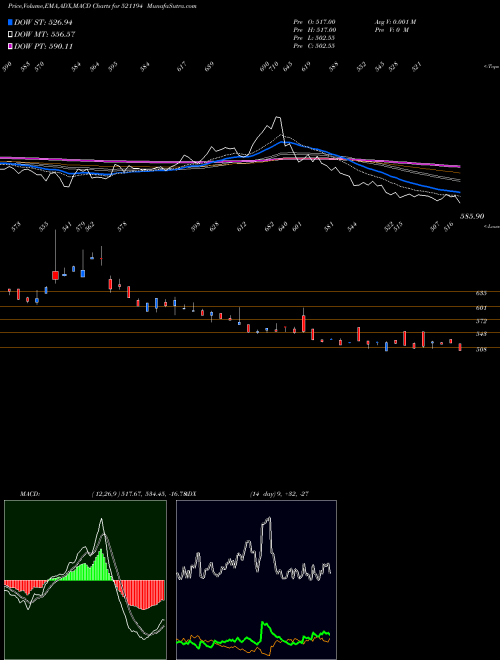Click the 505 price level label
Image resolution: width=500 pixels, height=660 pixels.
click(481, 349)
